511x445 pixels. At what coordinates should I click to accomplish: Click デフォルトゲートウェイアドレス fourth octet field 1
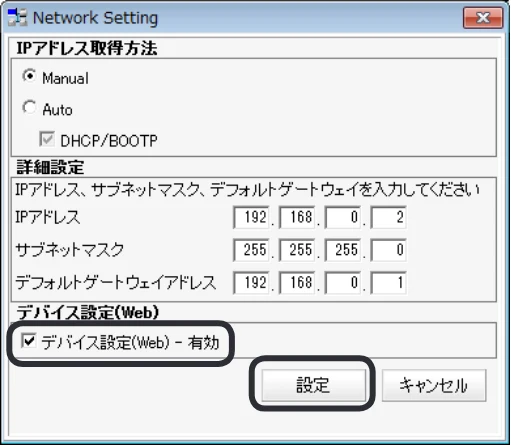pos(388,283)
